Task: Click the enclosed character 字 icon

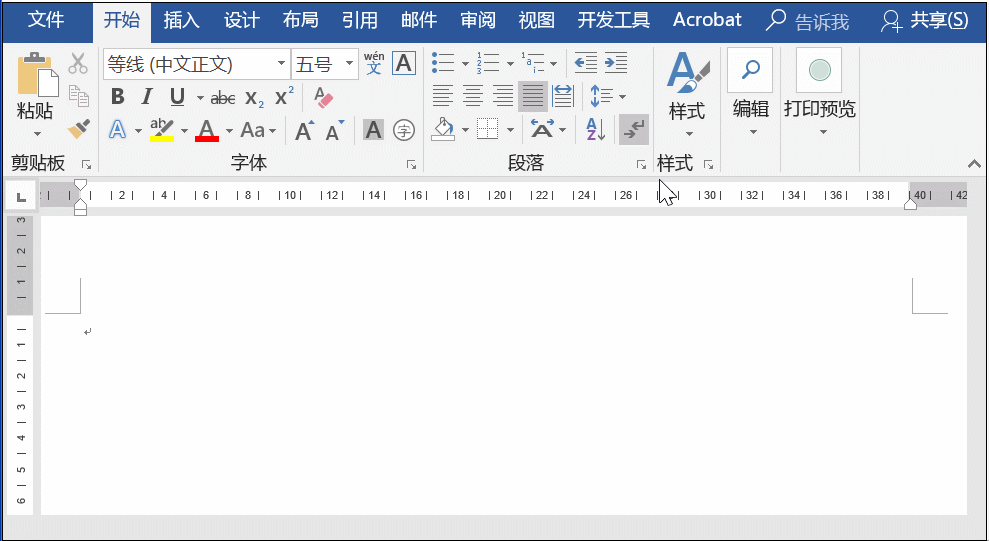Action: (x=404, y=131)
